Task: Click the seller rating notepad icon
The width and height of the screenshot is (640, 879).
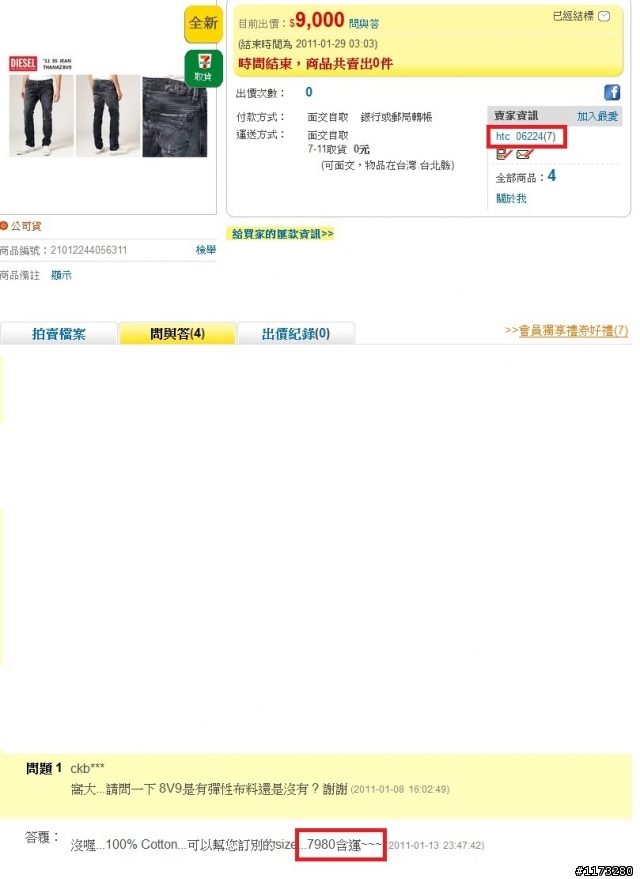Action: coord(504,154)
